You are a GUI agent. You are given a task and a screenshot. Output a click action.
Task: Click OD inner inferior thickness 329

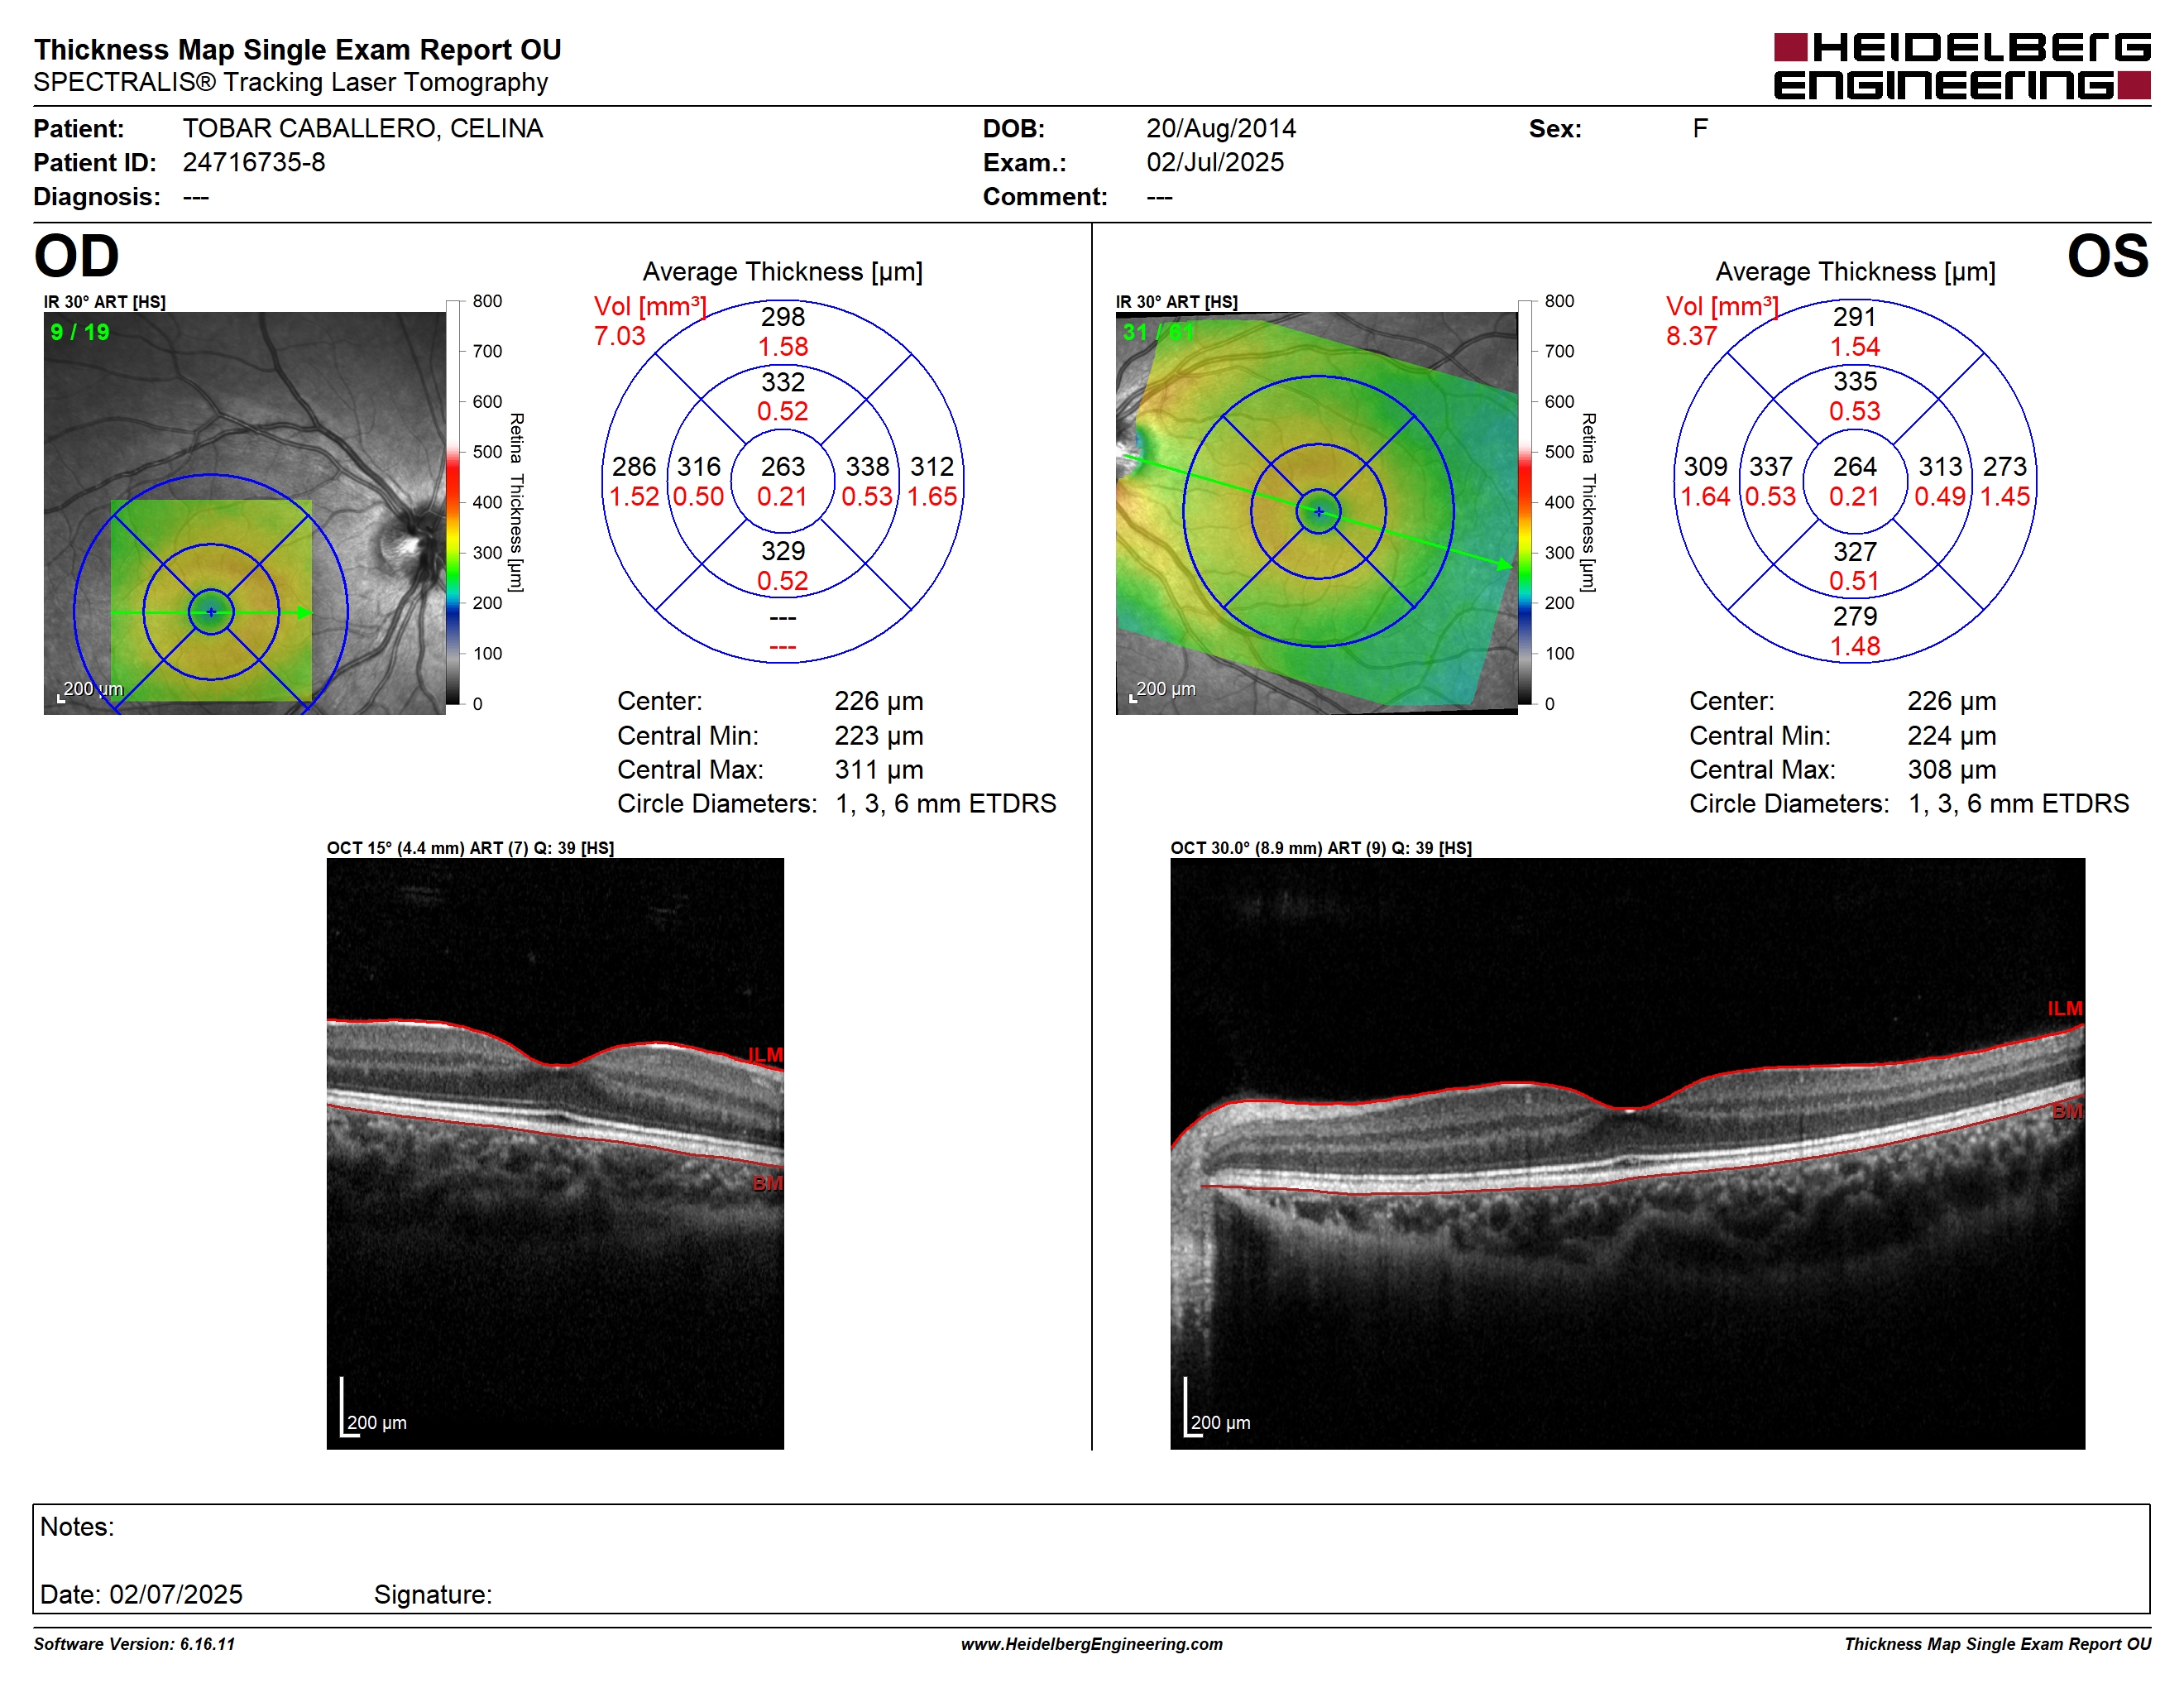pos(782,551)
